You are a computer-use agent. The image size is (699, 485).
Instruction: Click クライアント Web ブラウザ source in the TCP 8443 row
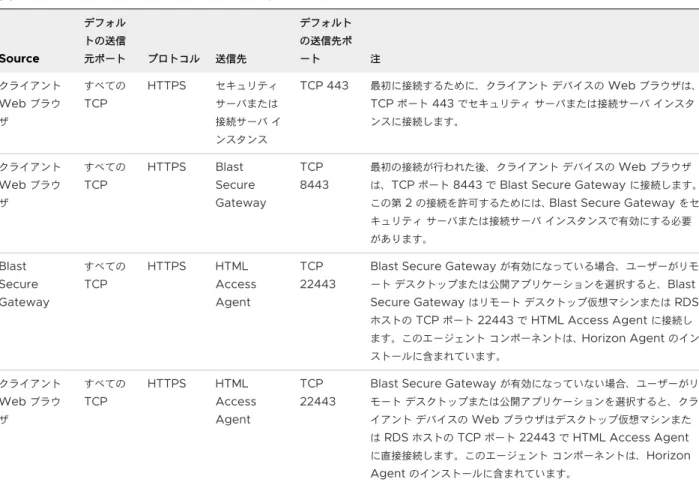tap(30, 185)
